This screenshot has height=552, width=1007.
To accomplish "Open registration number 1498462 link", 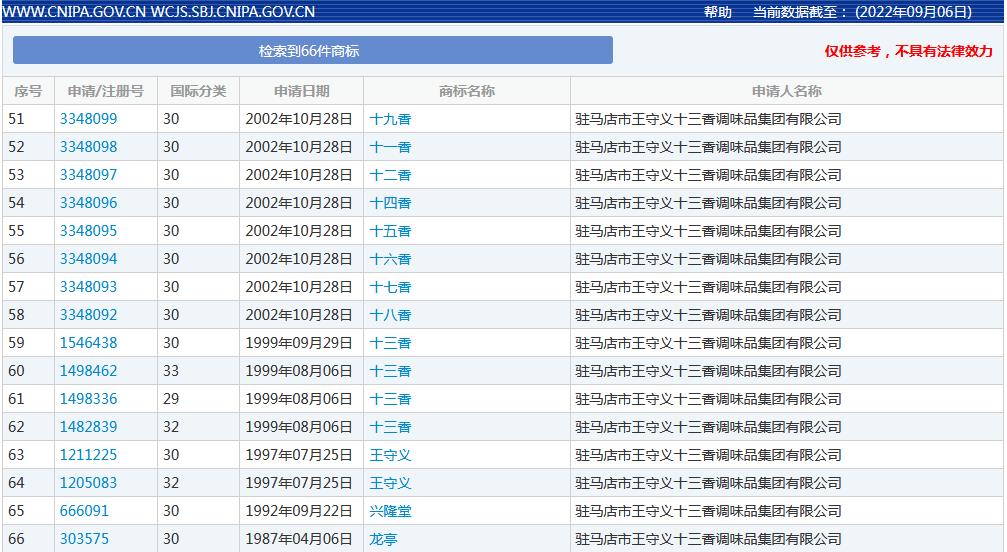I will pos(88,371).
